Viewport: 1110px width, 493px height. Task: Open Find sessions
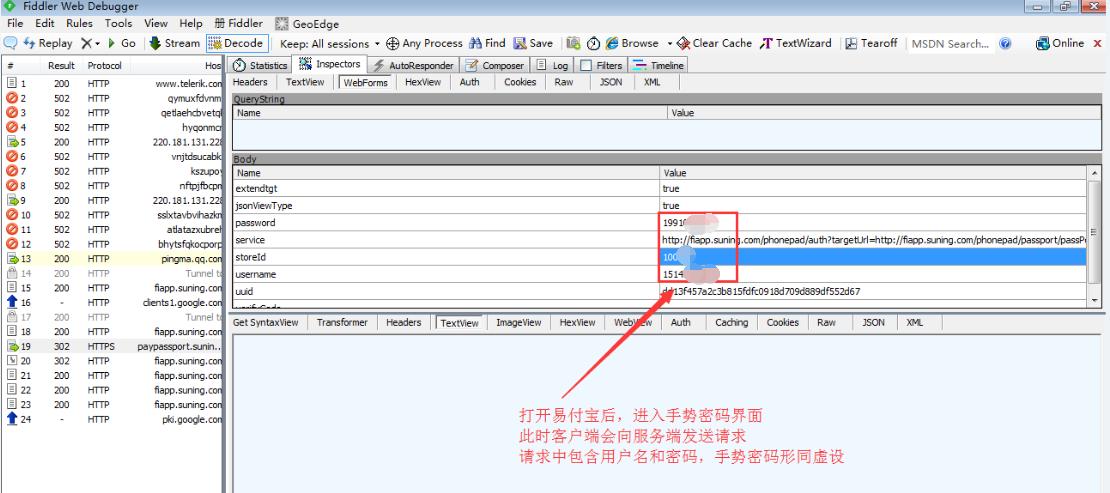[487, 43]
